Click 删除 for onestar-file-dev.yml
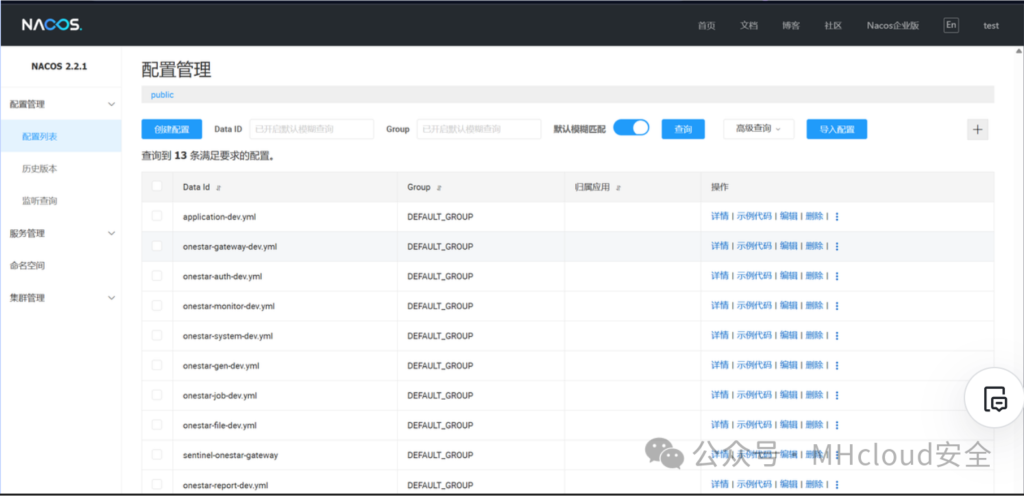The height and width of the screenshot is (496, 1024). coord(814,424)
